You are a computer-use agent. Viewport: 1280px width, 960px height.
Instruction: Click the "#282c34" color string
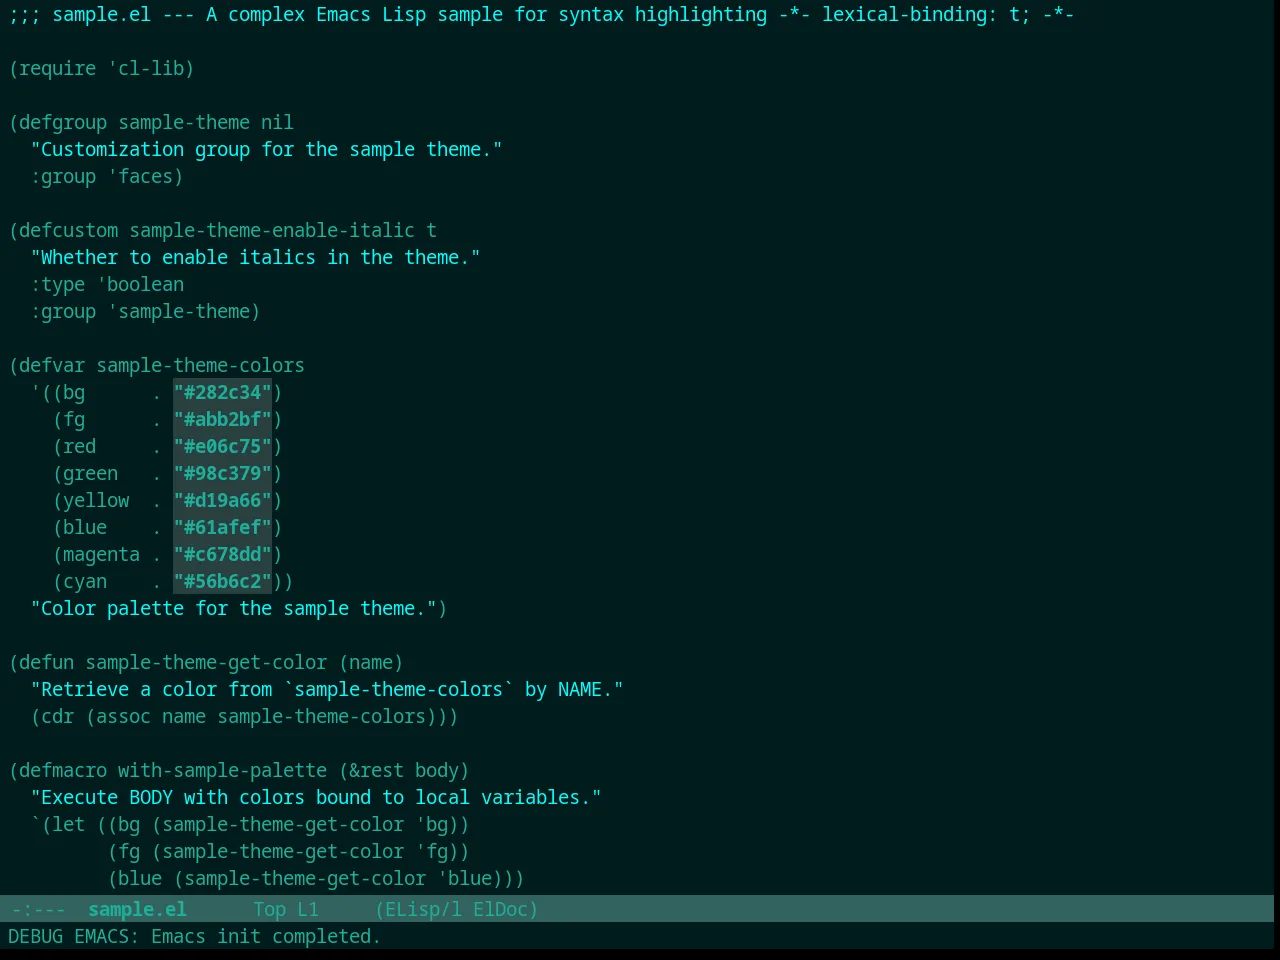point(222,392)
